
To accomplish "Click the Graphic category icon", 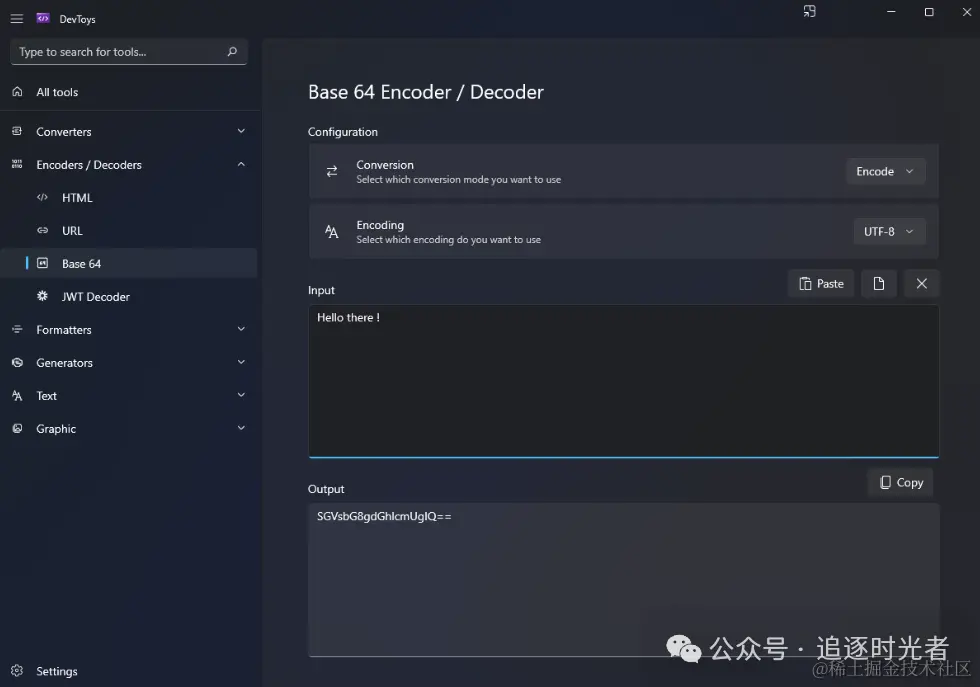I will click(18, 429).
